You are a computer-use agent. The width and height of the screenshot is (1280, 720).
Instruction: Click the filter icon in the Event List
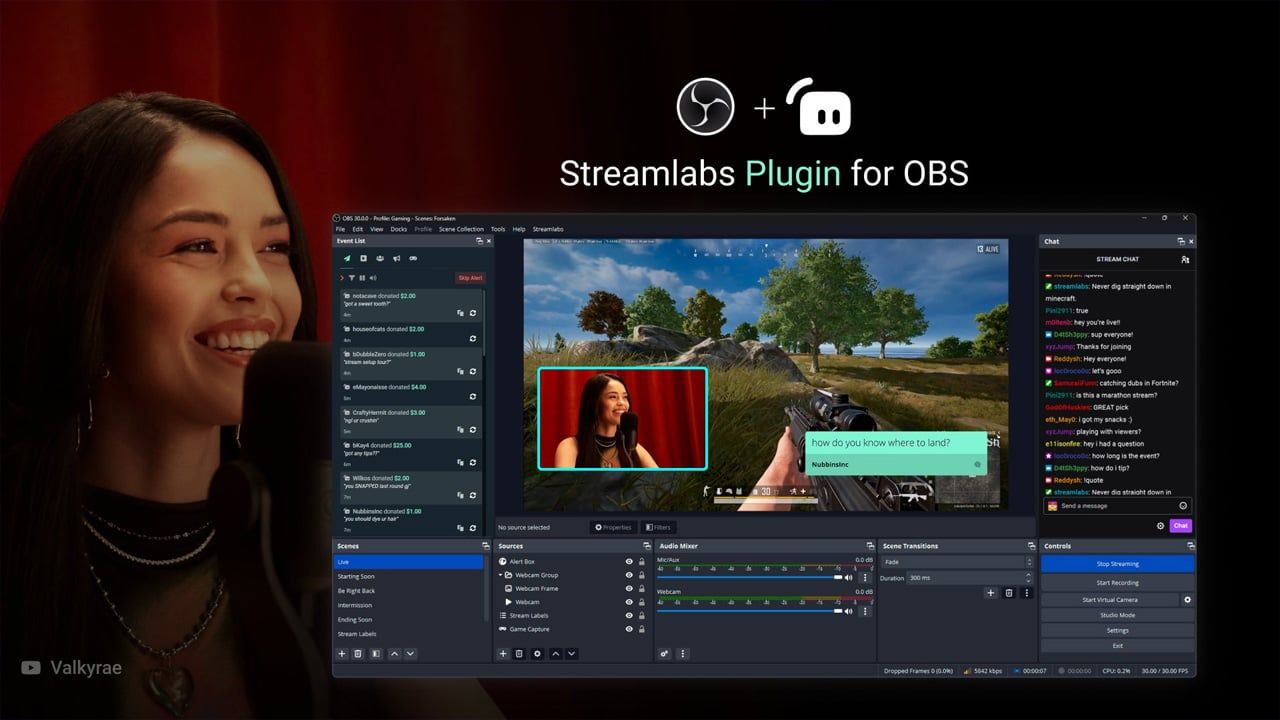pyautogui.click(x=352, y=277)
